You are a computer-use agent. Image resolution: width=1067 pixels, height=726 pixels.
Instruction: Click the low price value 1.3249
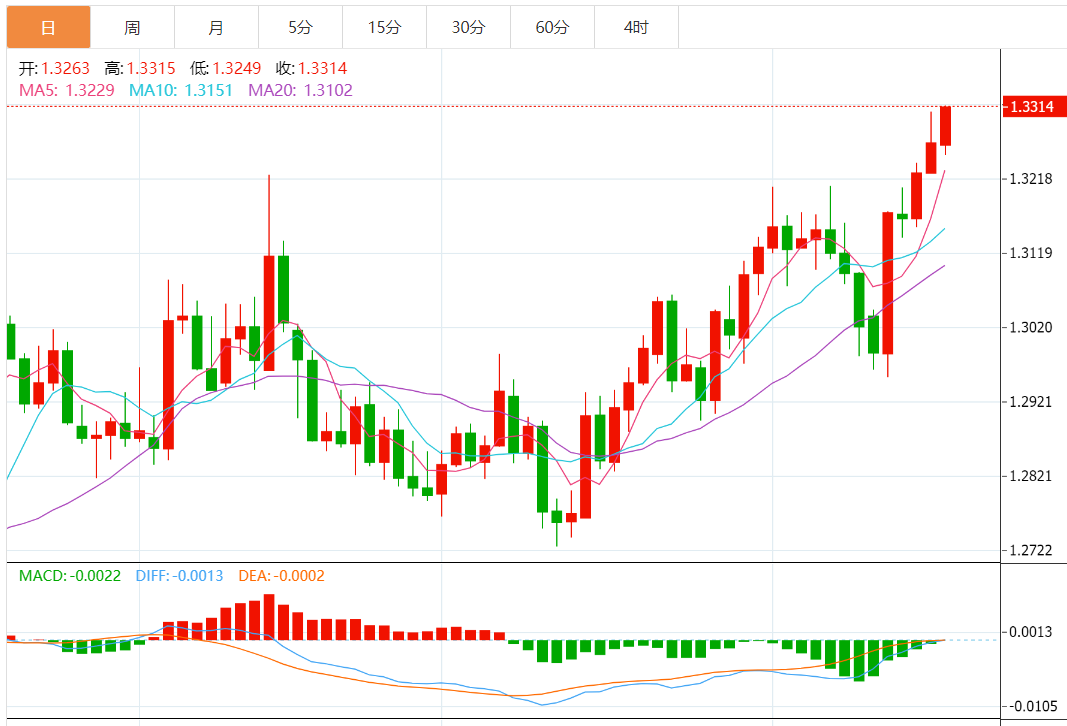pos(237,69)
